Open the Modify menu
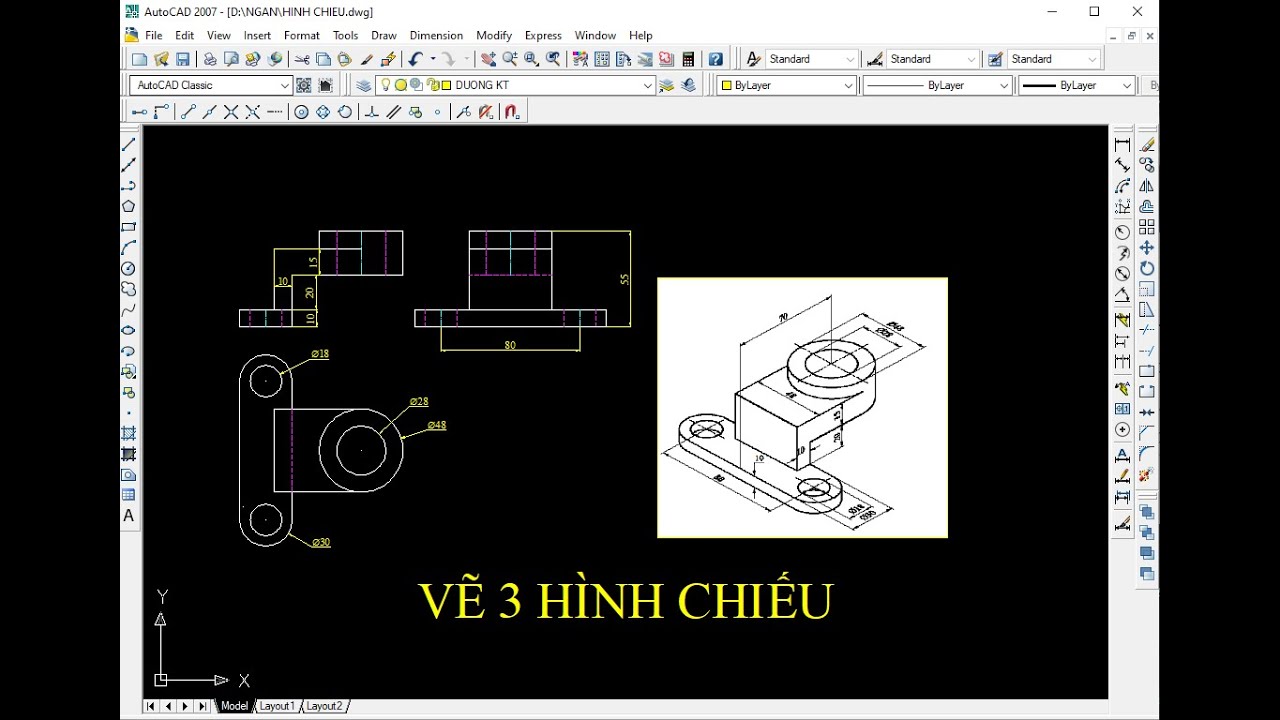The height and width of the screenshot is (720, 1280). (x=494, y=35)
